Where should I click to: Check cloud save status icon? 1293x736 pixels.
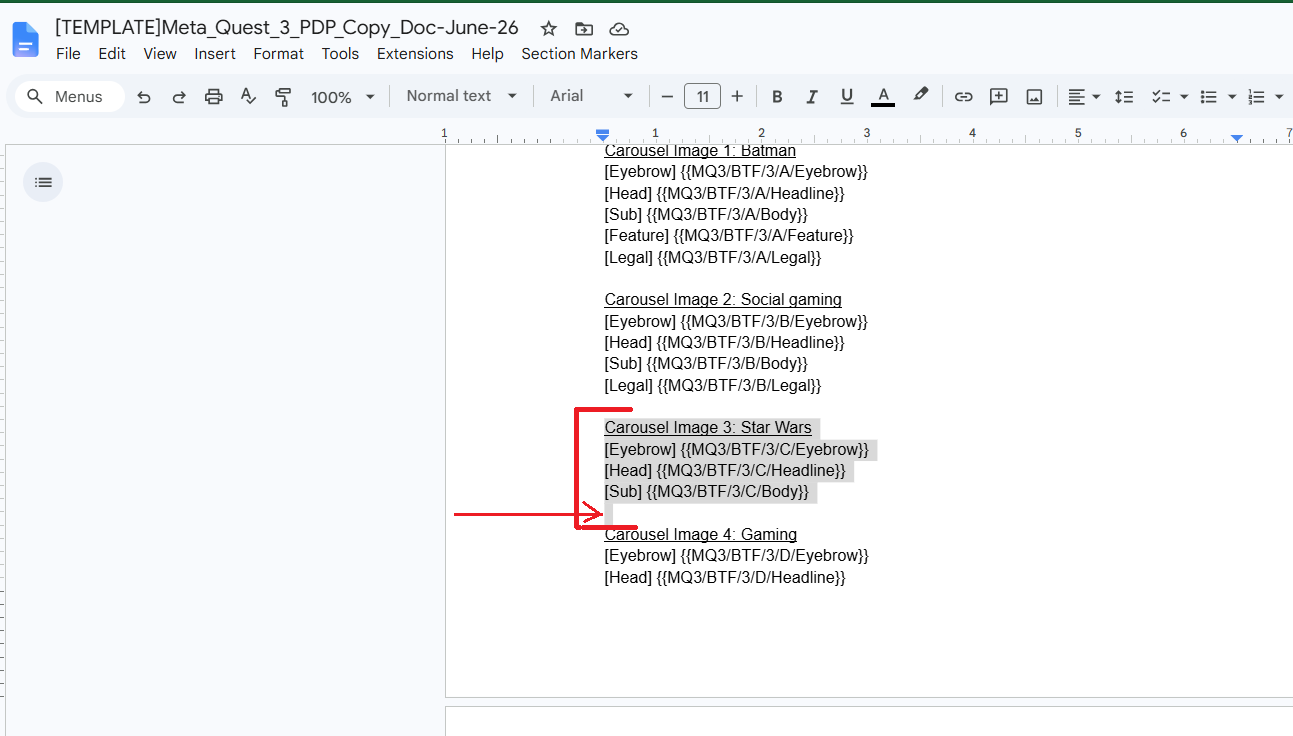click(x=619, y=28)
